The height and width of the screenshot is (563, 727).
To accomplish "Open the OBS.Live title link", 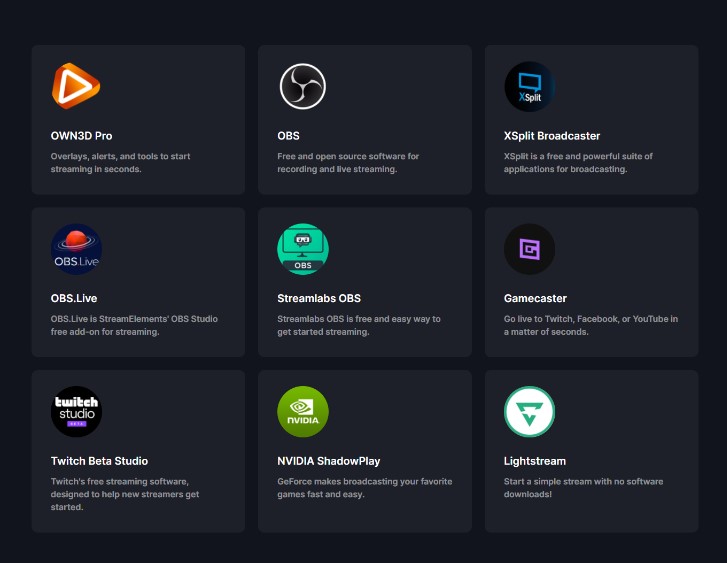I will 74,298.
